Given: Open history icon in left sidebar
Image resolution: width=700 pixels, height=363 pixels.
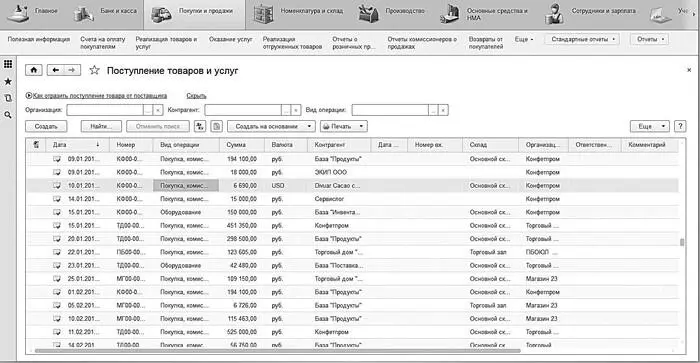Looking at the screenshot, I should [x=8, y=98].
